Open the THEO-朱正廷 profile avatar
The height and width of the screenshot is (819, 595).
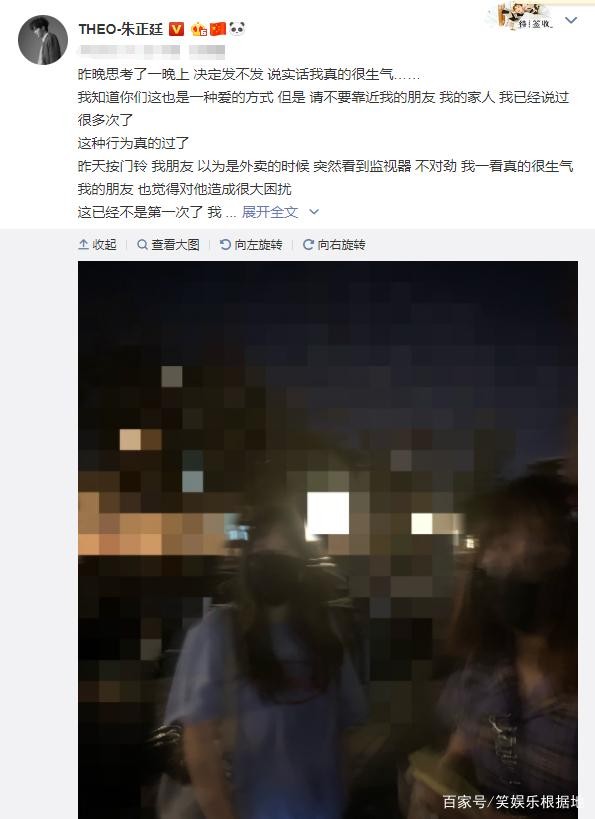tap(43, 40)
